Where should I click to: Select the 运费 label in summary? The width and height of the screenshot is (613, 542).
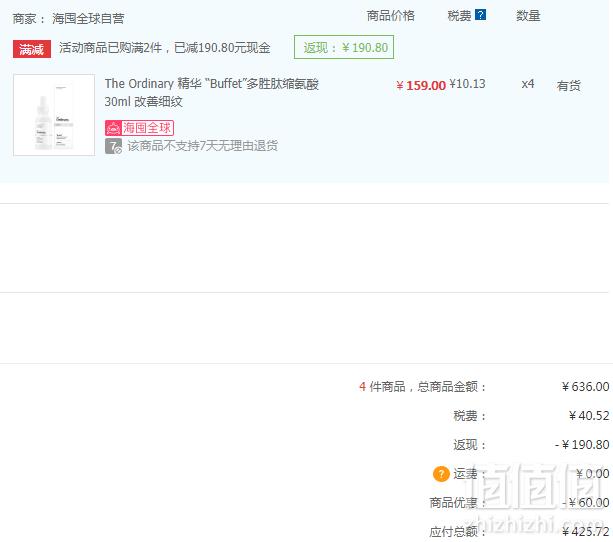(x=469, y=474)
